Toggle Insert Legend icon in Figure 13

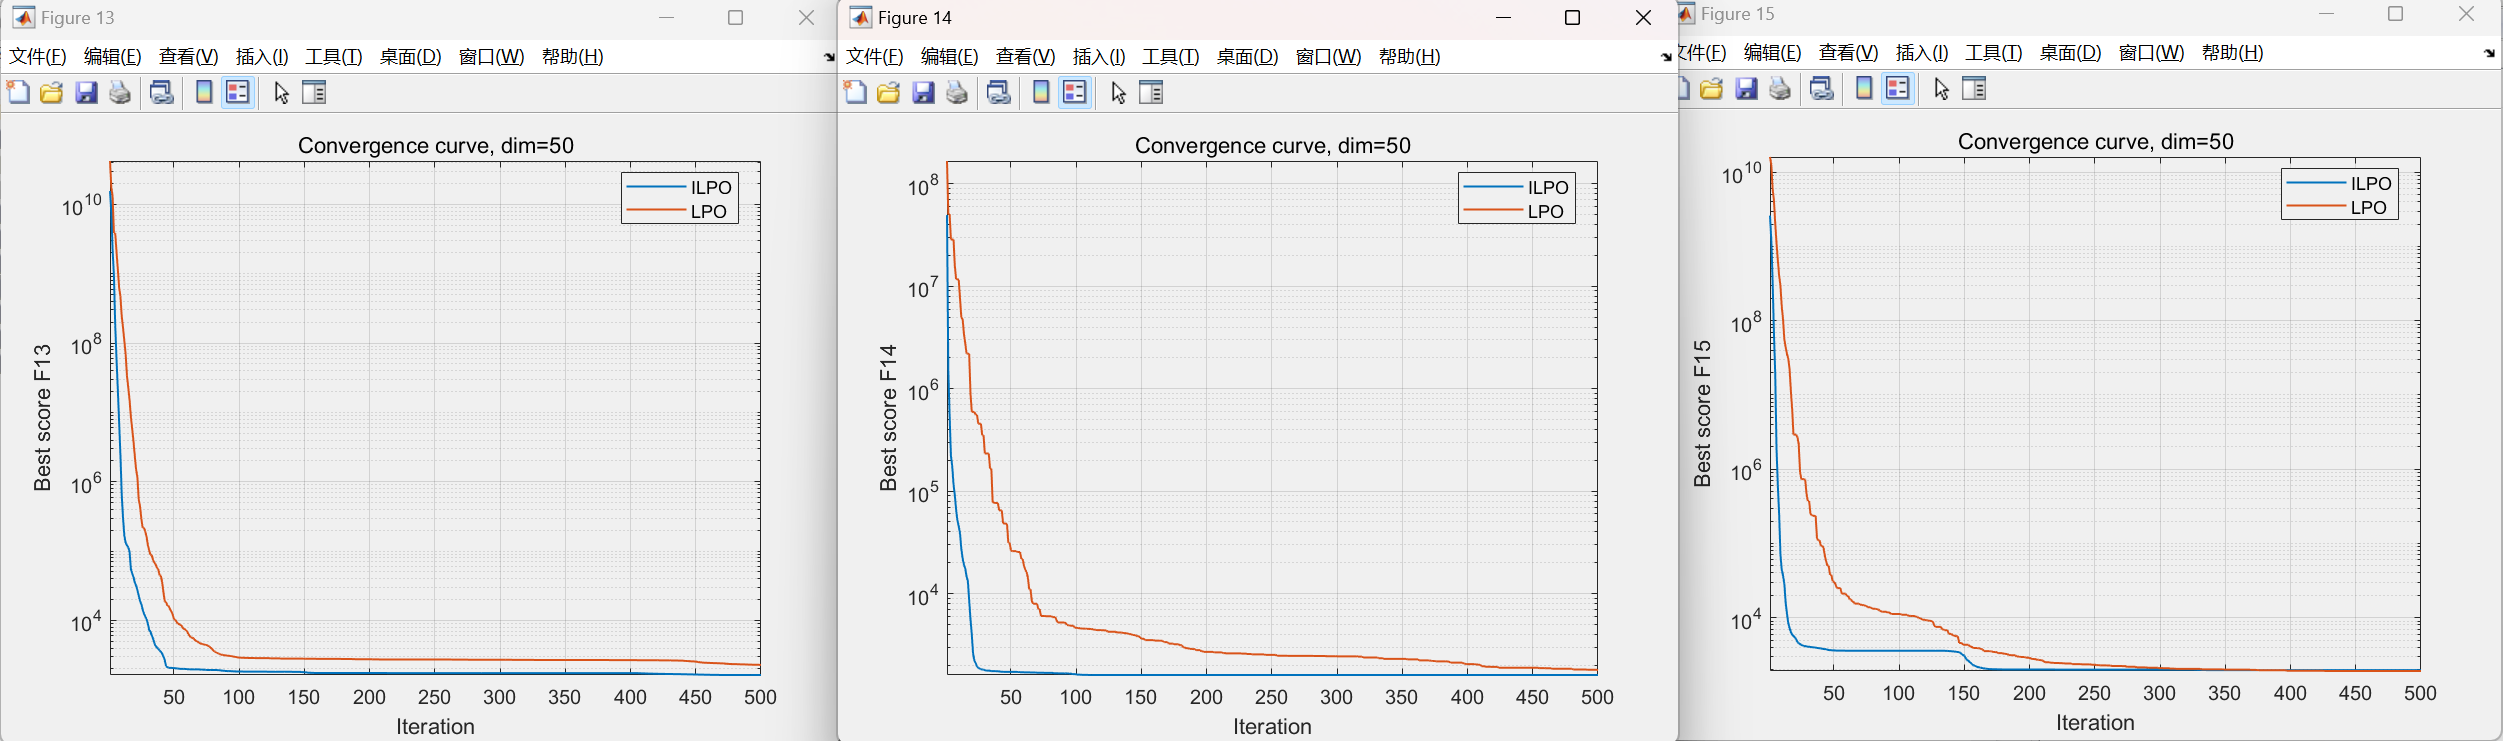(x=238, y=92)
